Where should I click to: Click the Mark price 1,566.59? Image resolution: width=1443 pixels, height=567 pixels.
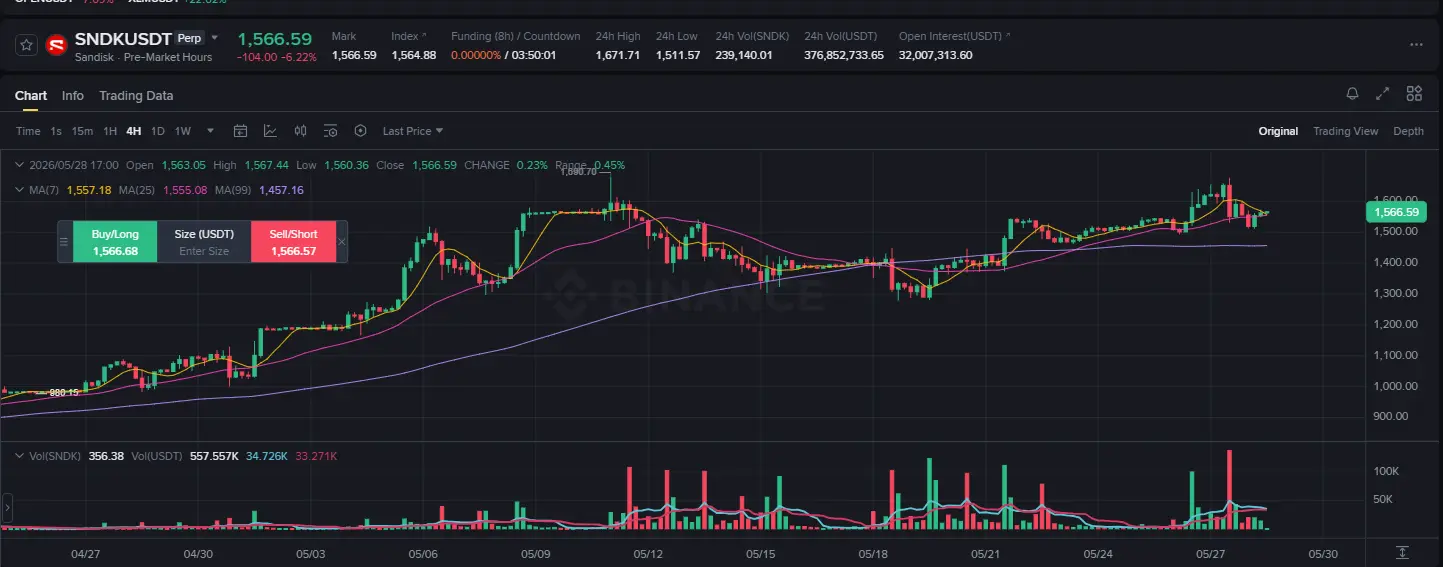tap(354, 55)
